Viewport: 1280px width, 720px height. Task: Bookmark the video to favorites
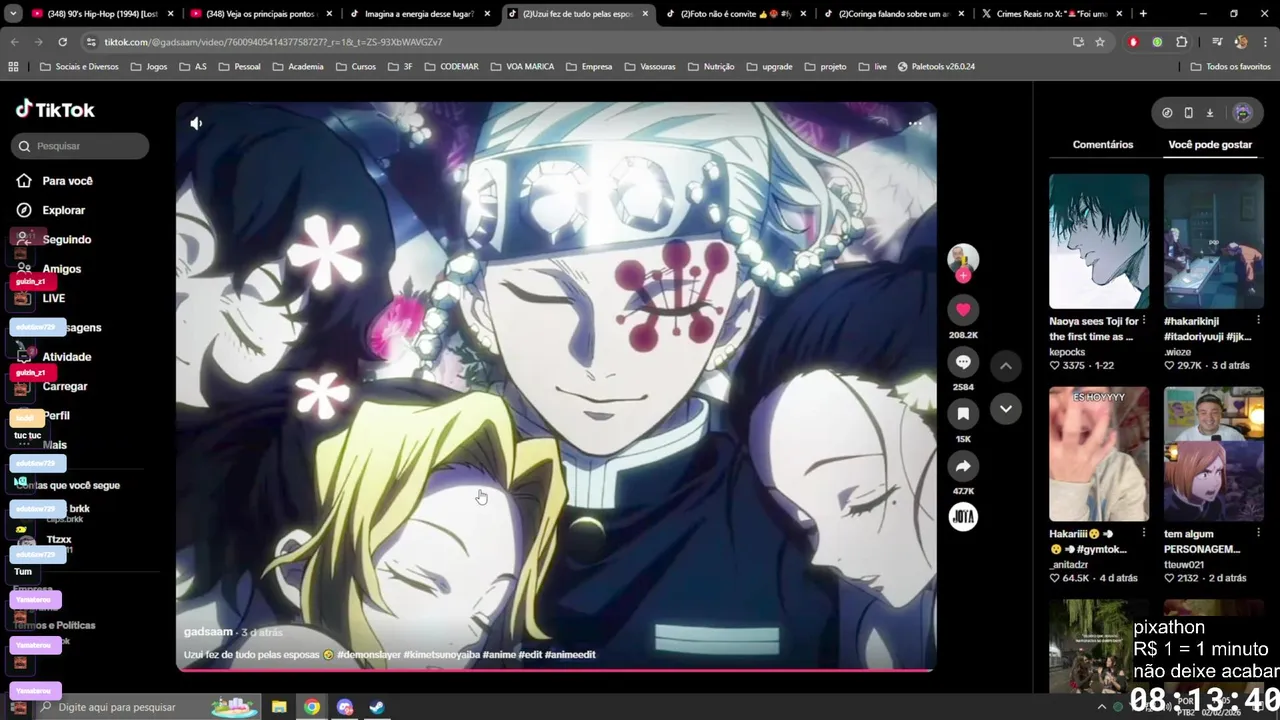pos(963,414)
